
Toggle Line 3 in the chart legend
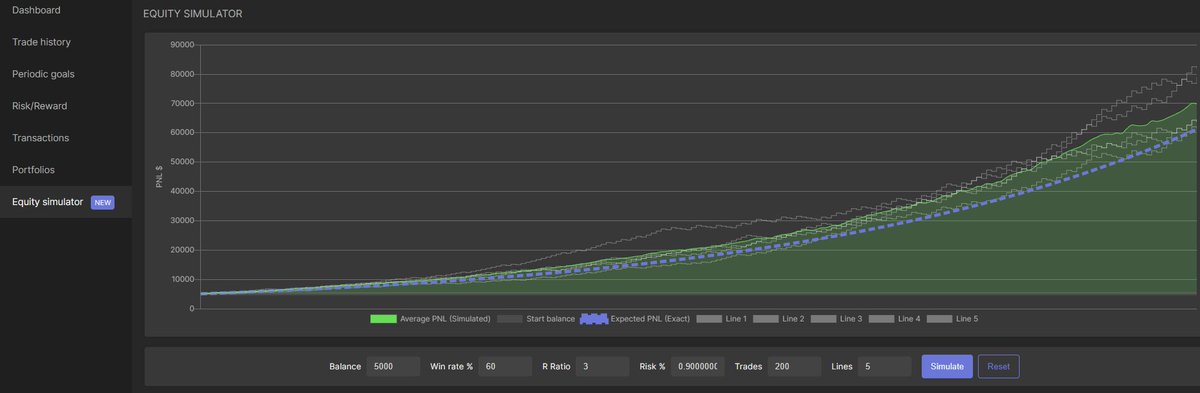coord(837,319)
